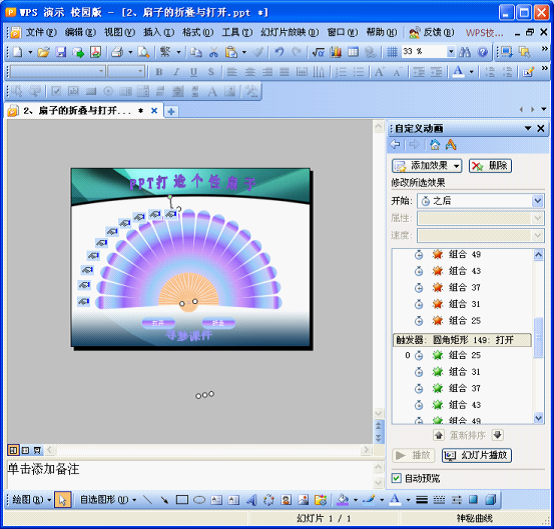Switch to slide sorter view button

coord(25,450)
